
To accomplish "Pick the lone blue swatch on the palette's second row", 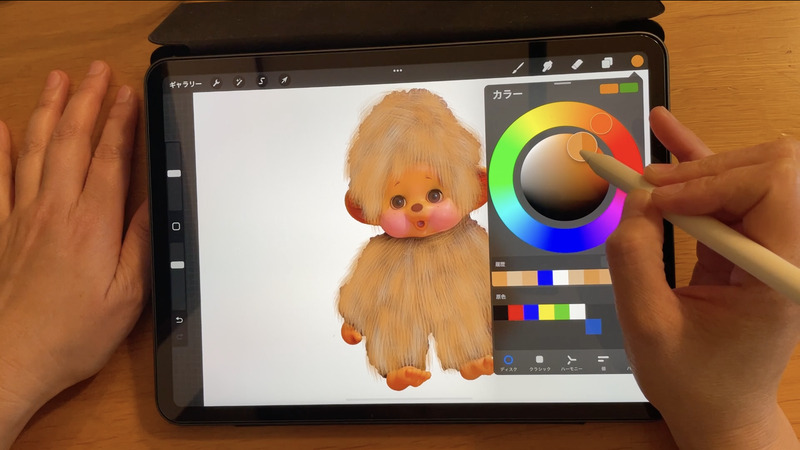I will (593, 327).
